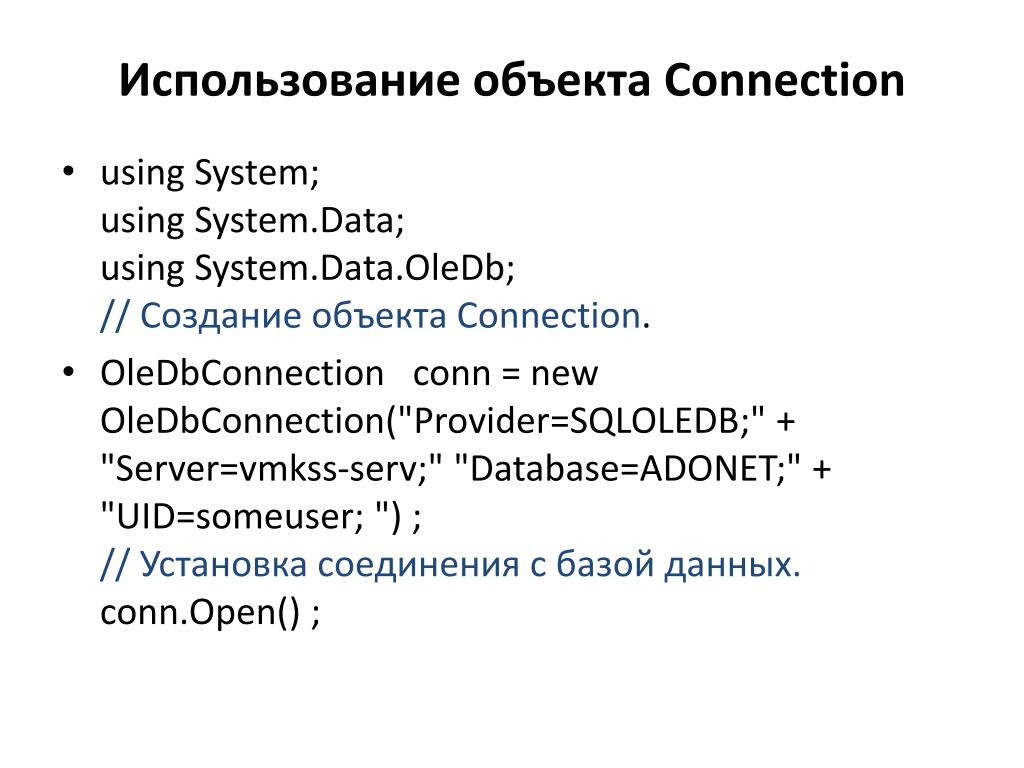Click the blue comment about establishing database connection
1024x768 pixels.
(x=451, y=564)
